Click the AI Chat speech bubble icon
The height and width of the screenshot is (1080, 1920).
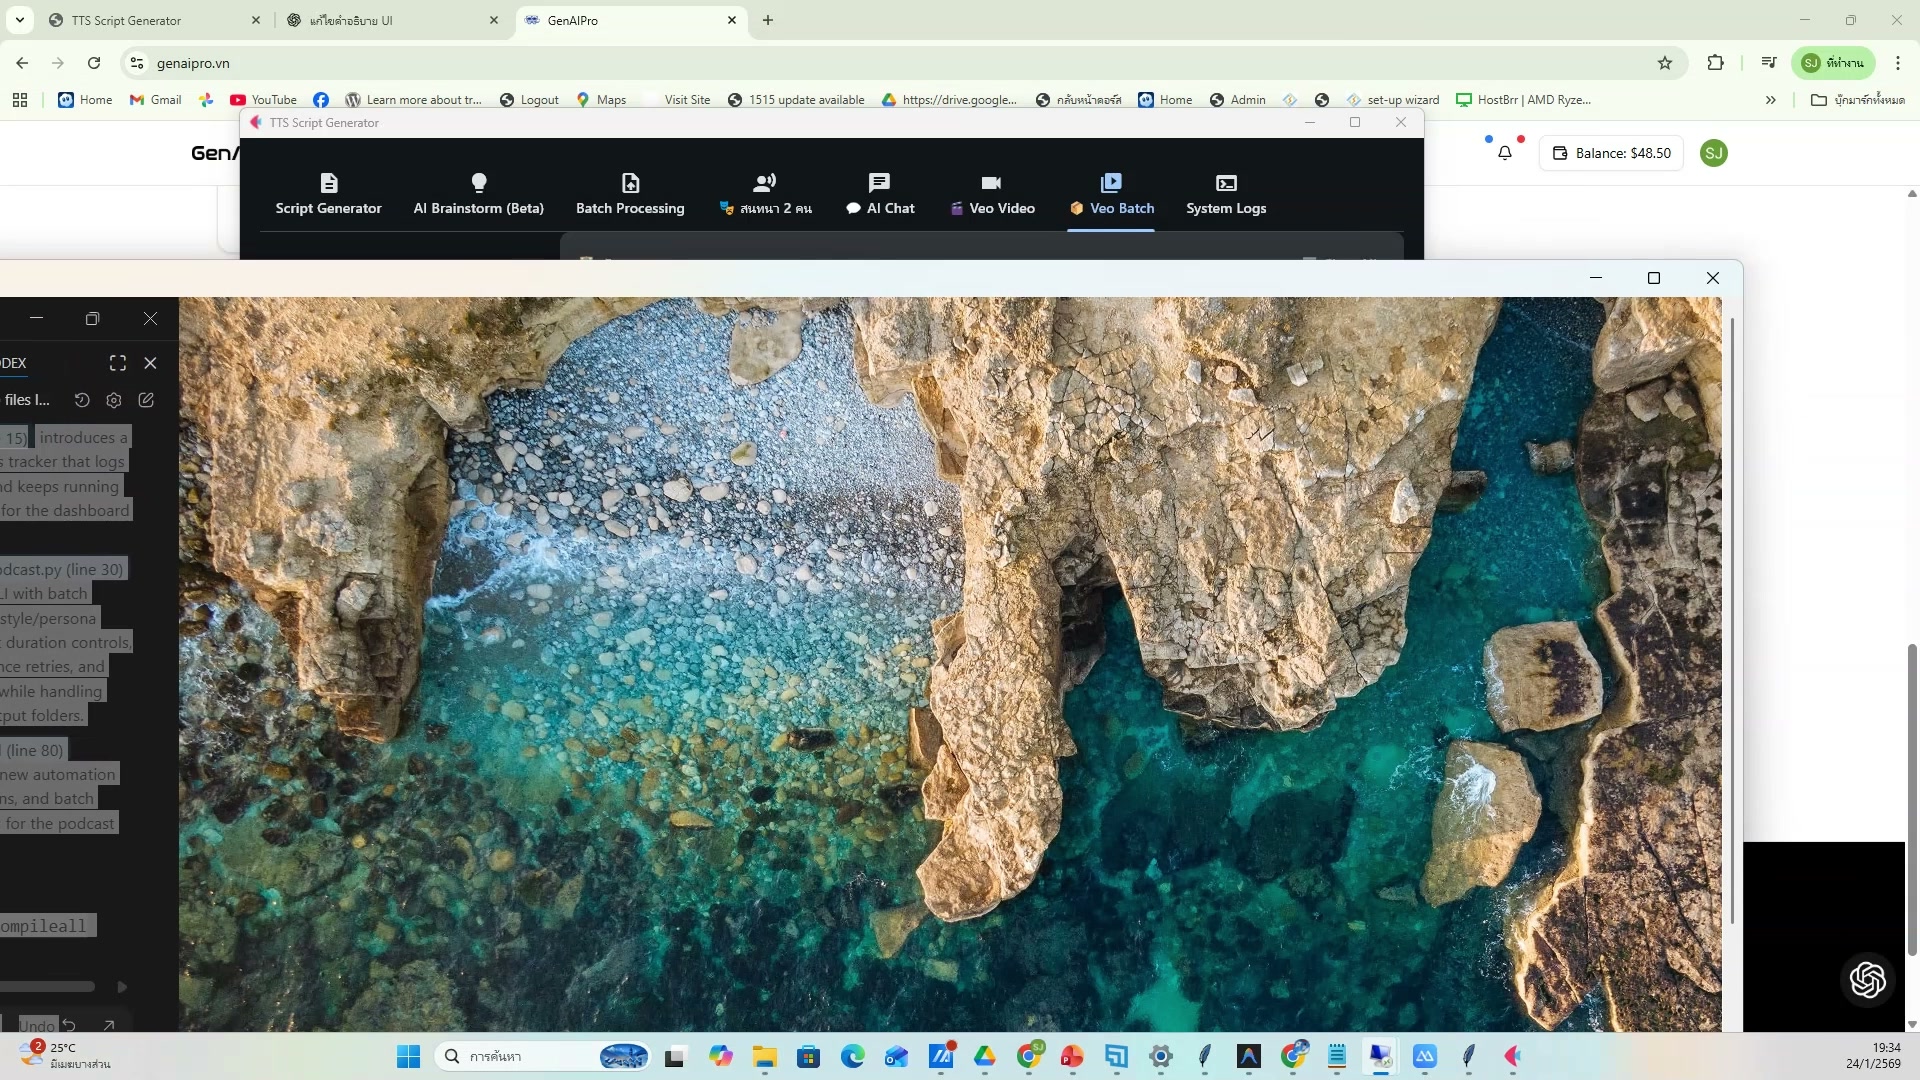pyautogui.click(x=879, y=182)
